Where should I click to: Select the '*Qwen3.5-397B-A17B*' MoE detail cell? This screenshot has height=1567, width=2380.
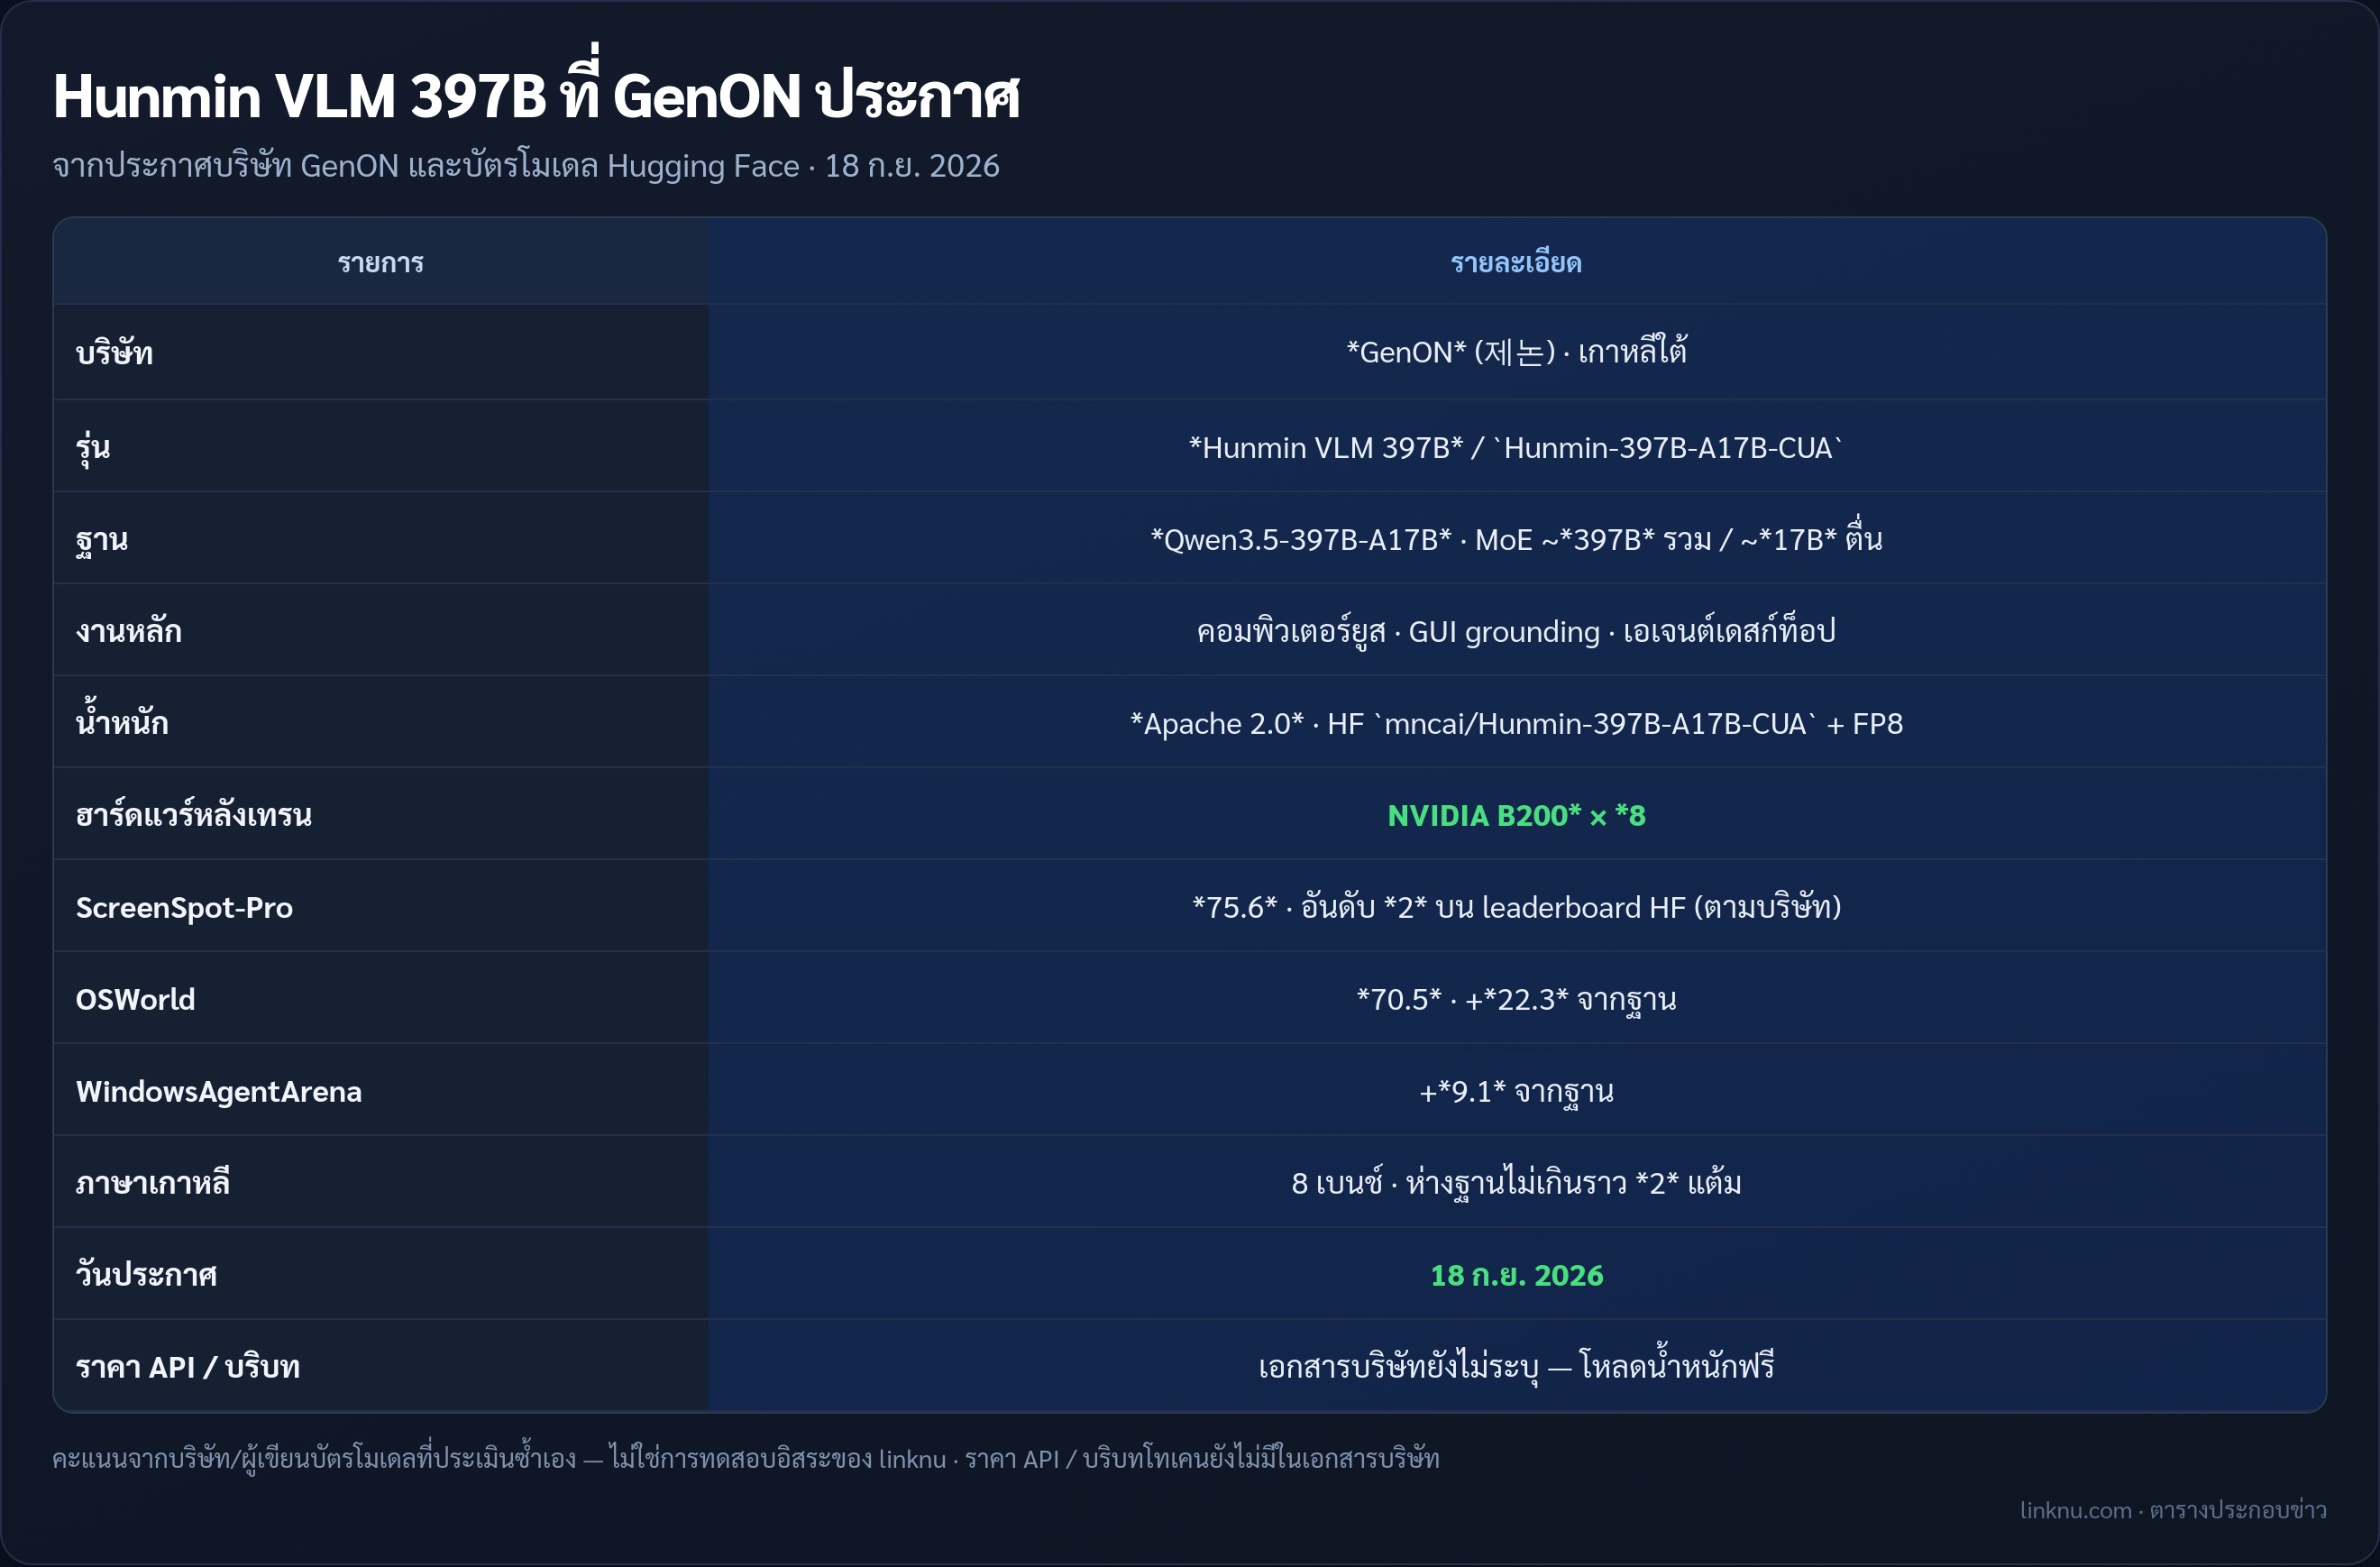click(1516, 538)
